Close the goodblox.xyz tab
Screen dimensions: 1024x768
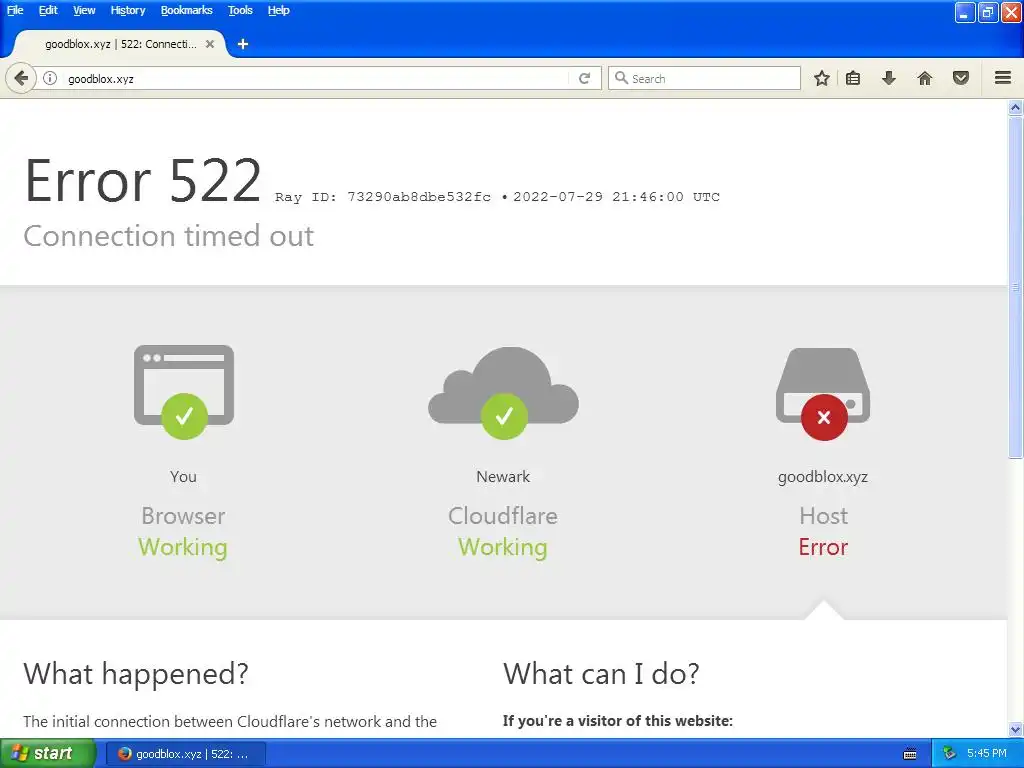pos(210,44)
